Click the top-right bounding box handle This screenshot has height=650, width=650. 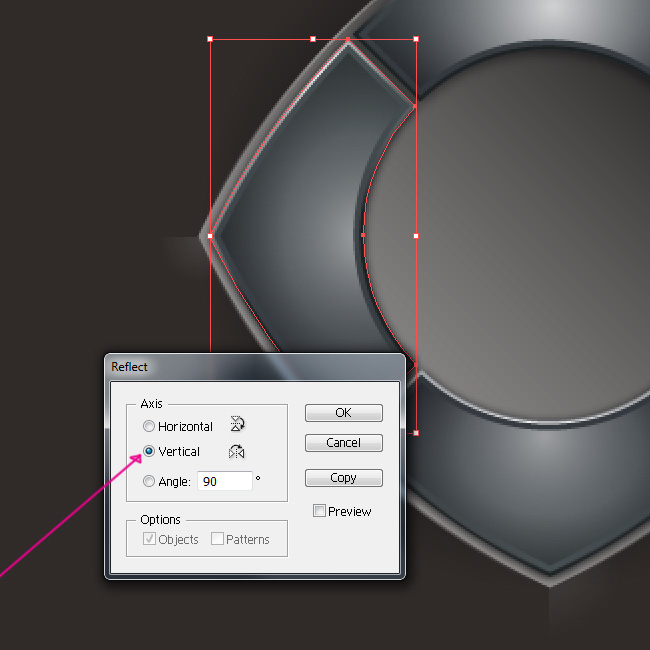tap(416, 39)
